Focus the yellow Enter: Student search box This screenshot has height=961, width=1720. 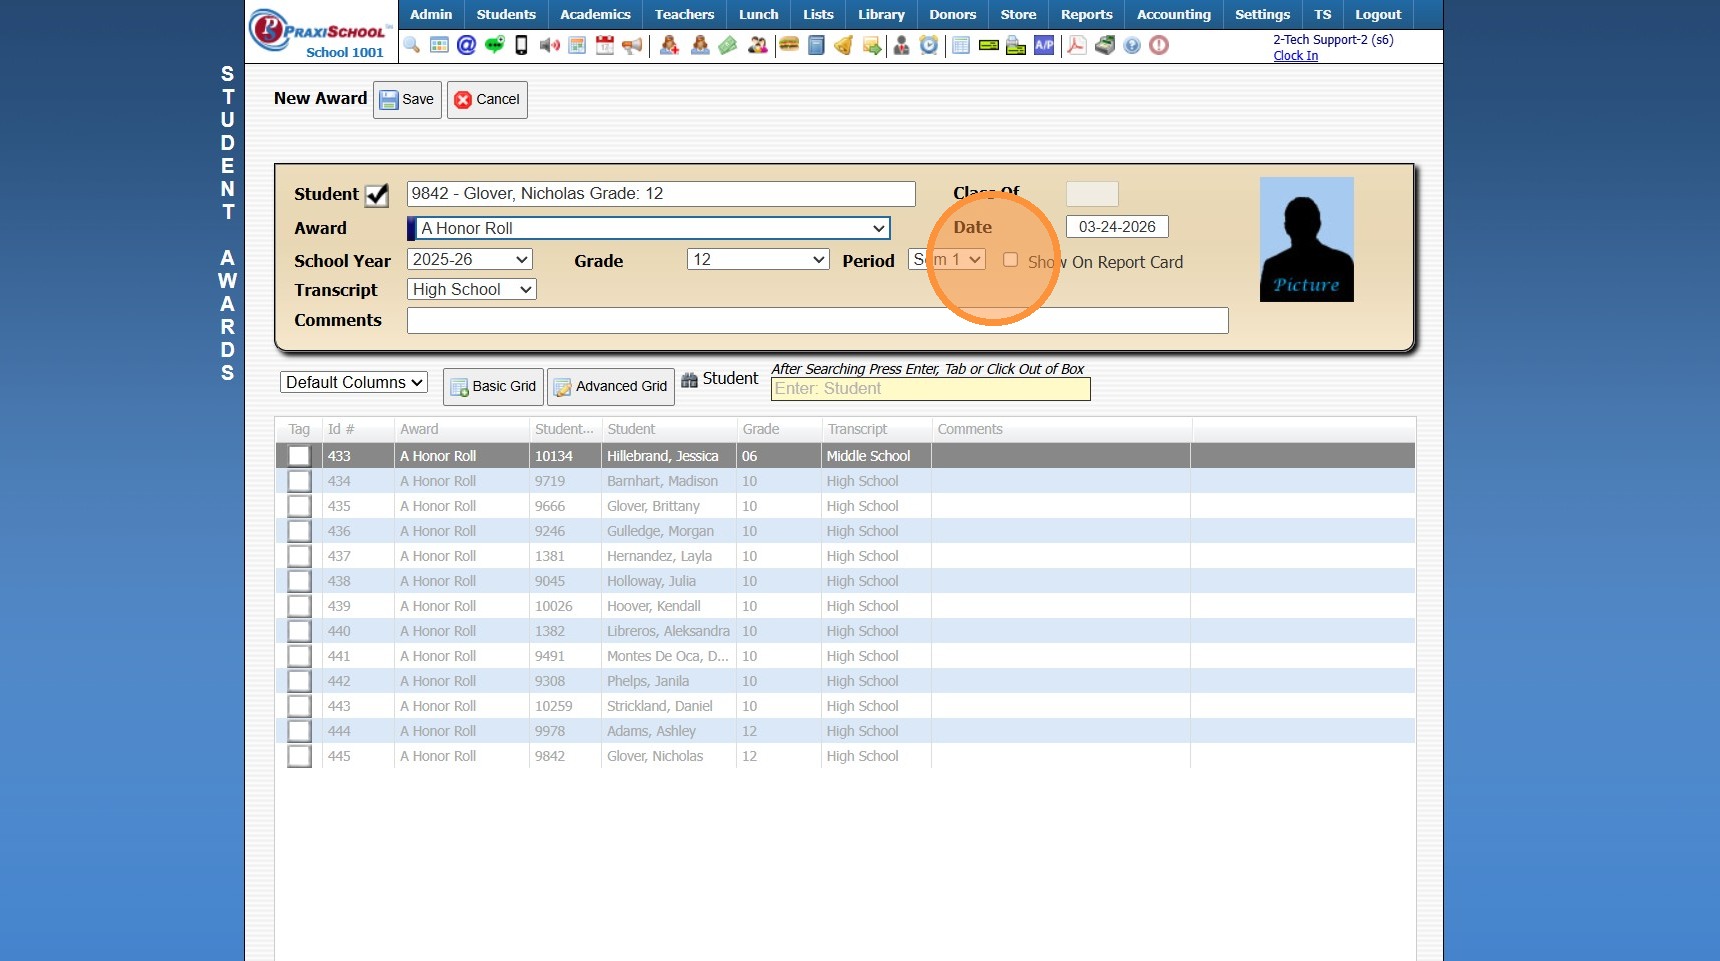930,389
